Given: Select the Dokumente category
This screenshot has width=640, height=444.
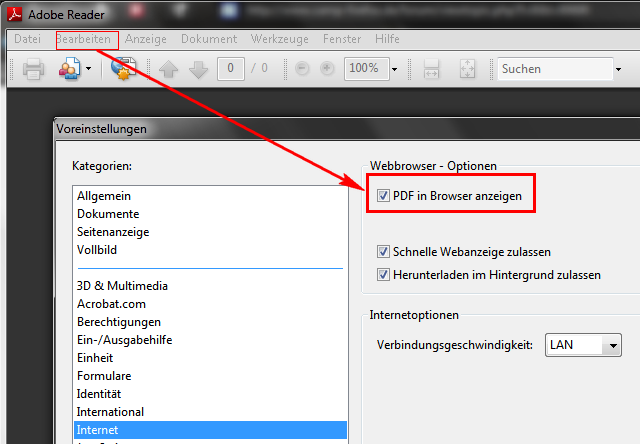Looking at the screenshot, I should pyautogui.click(x=210, y=214).
